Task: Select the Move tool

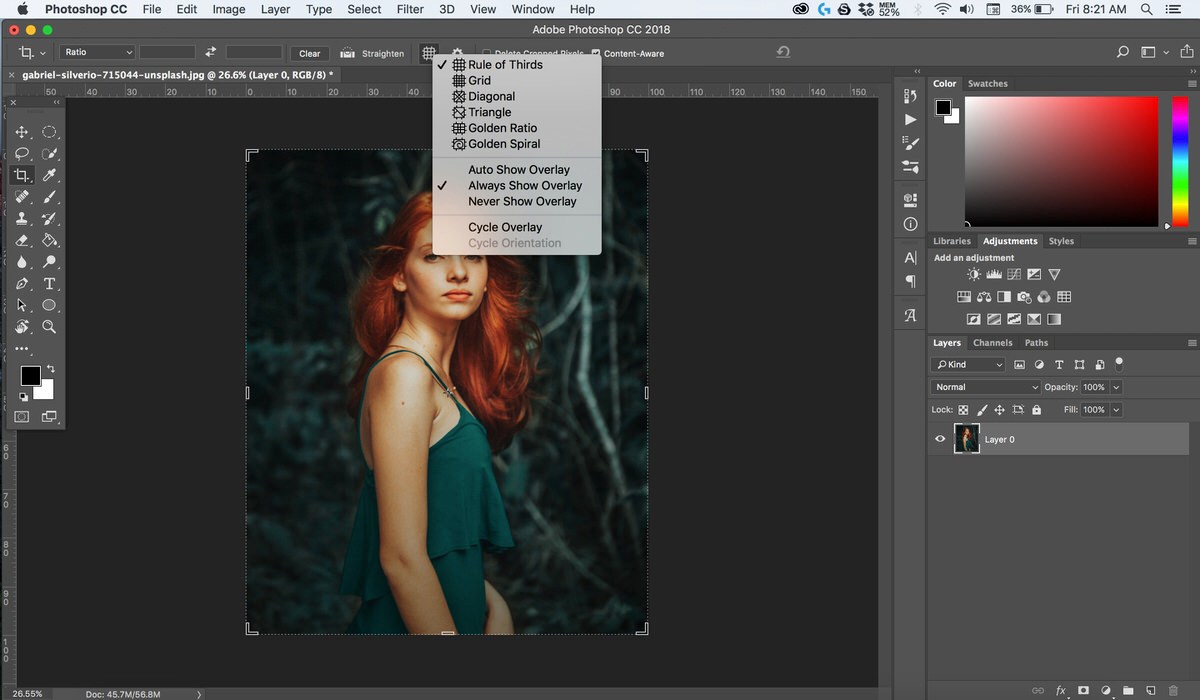Action: coord(22,132)
